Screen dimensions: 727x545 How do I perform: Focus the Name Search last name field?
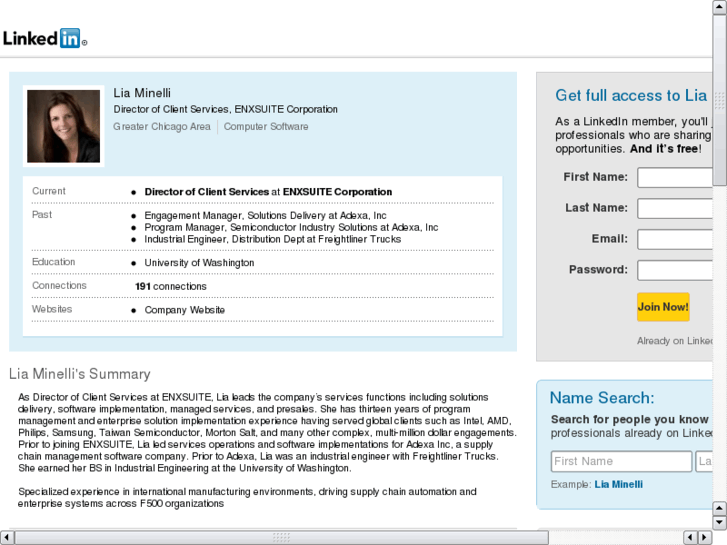(x=704, y=461)
